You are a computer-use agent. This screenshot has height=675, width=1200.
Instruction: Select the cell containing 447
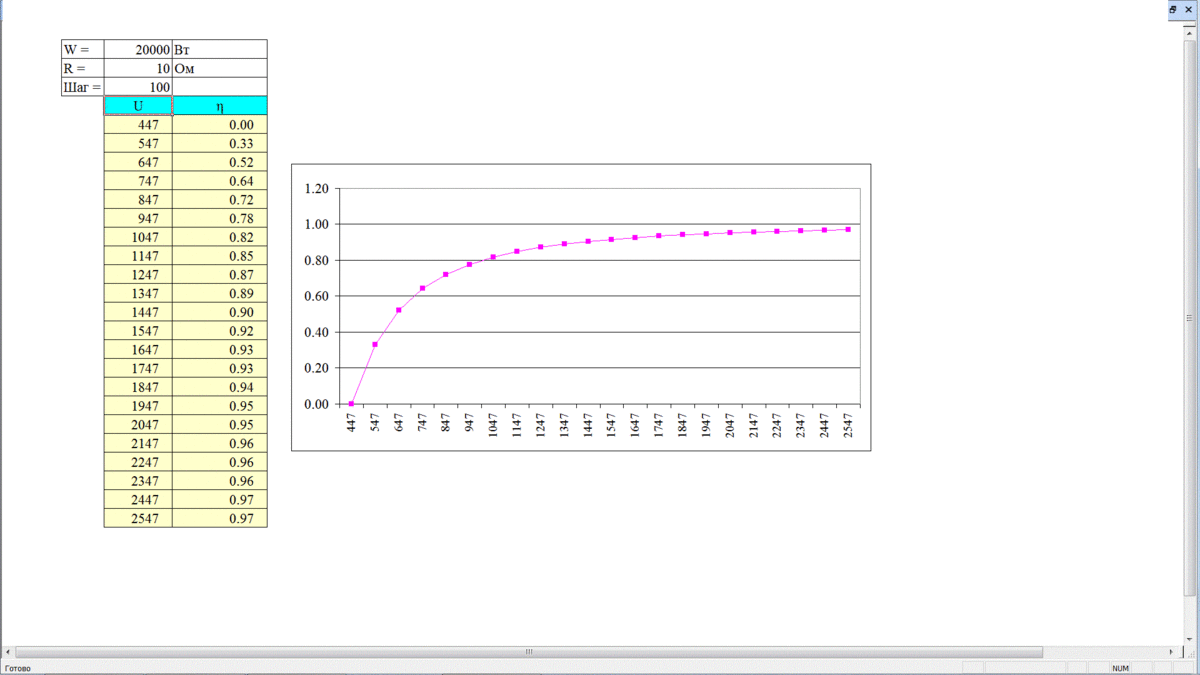tap(138, 125)
